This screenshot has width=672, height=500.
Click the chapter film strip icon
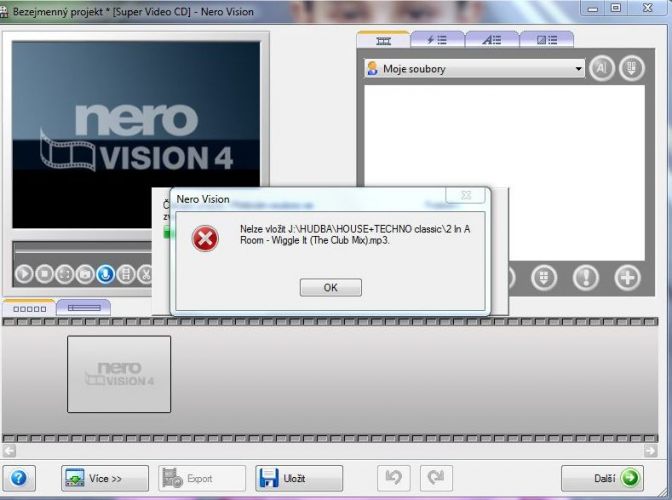tap(126, 274)
